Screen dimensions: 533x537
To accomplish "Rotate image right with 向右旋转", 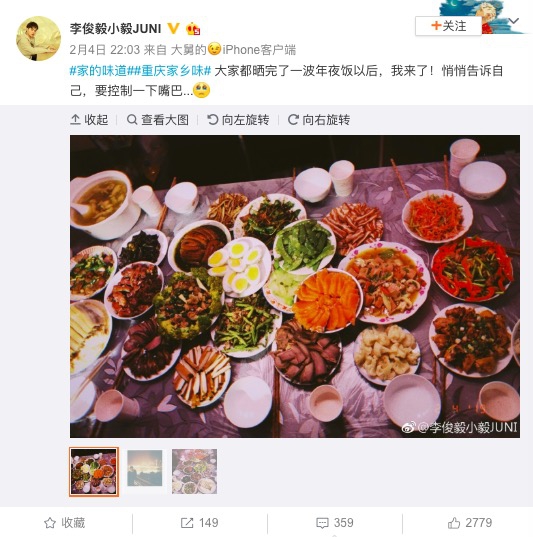I will coord(319,120).
